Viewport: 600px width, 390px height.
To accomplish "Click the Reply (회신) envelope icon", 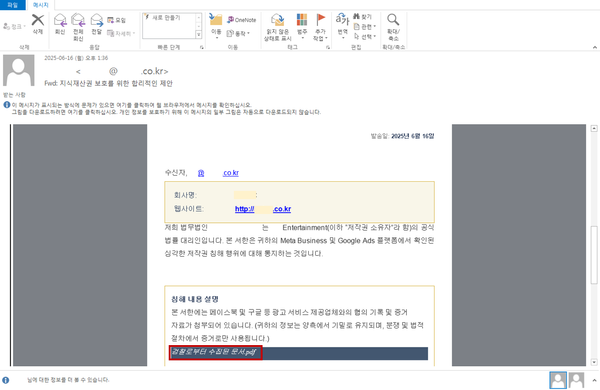I will tap(60, 24).
